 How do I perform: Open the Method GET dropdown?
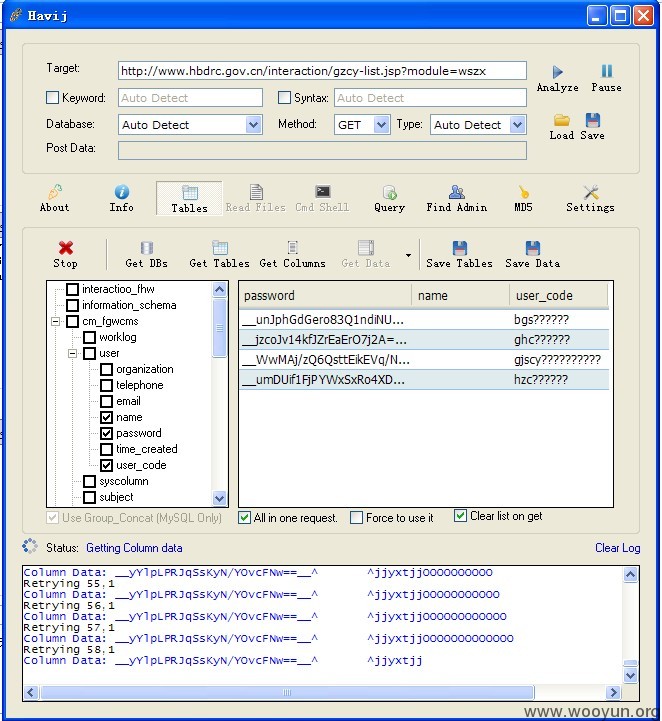[381, 125]
